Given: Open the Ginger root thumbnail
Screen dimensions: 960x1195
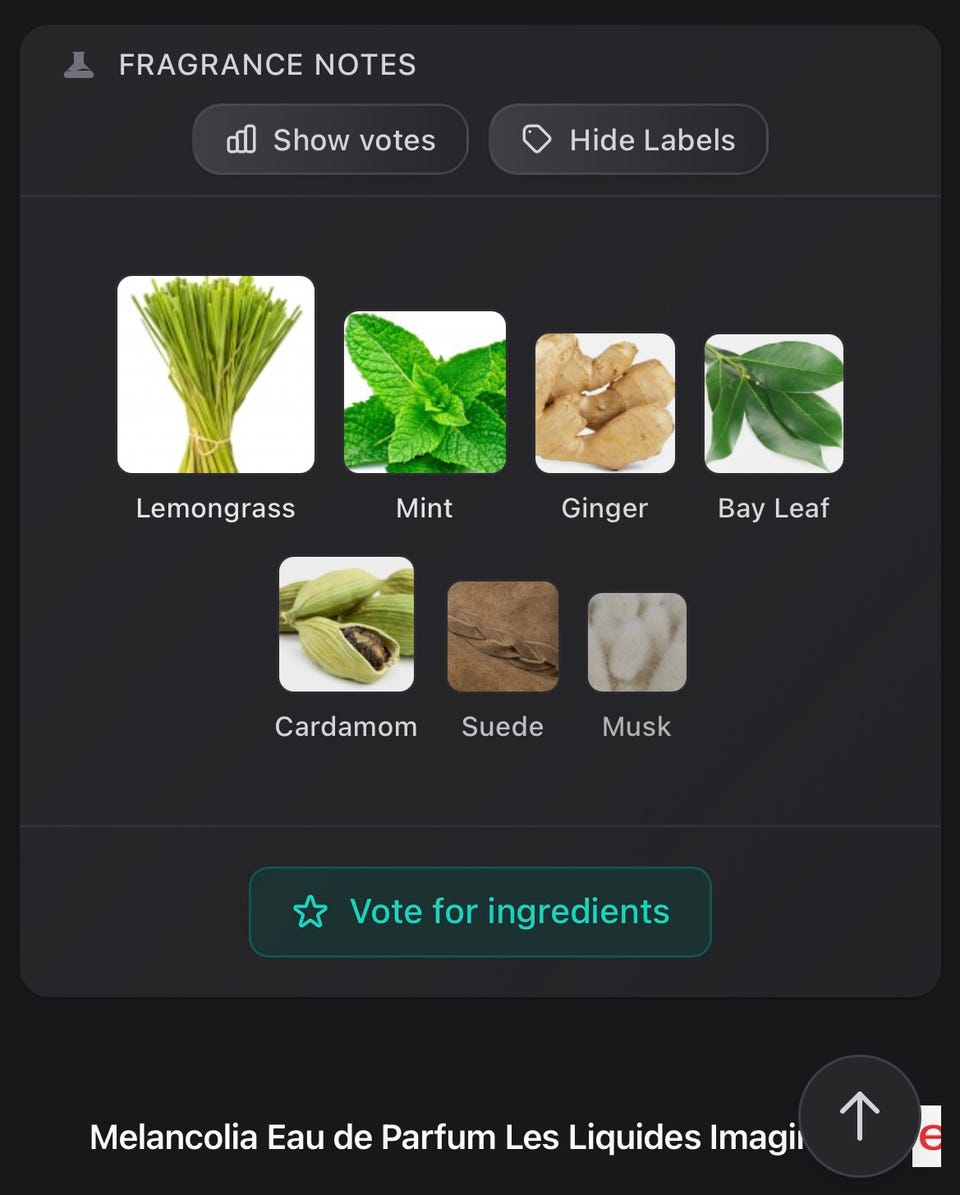Looking at the screenshot, I should 605,403.
